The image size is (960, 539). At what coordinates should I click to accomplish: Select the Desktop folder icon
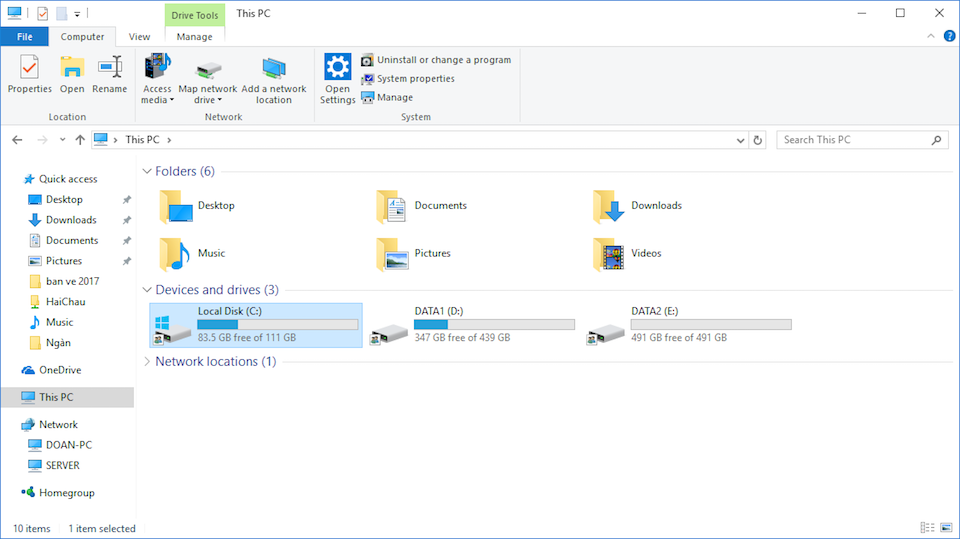click(176, 206)
